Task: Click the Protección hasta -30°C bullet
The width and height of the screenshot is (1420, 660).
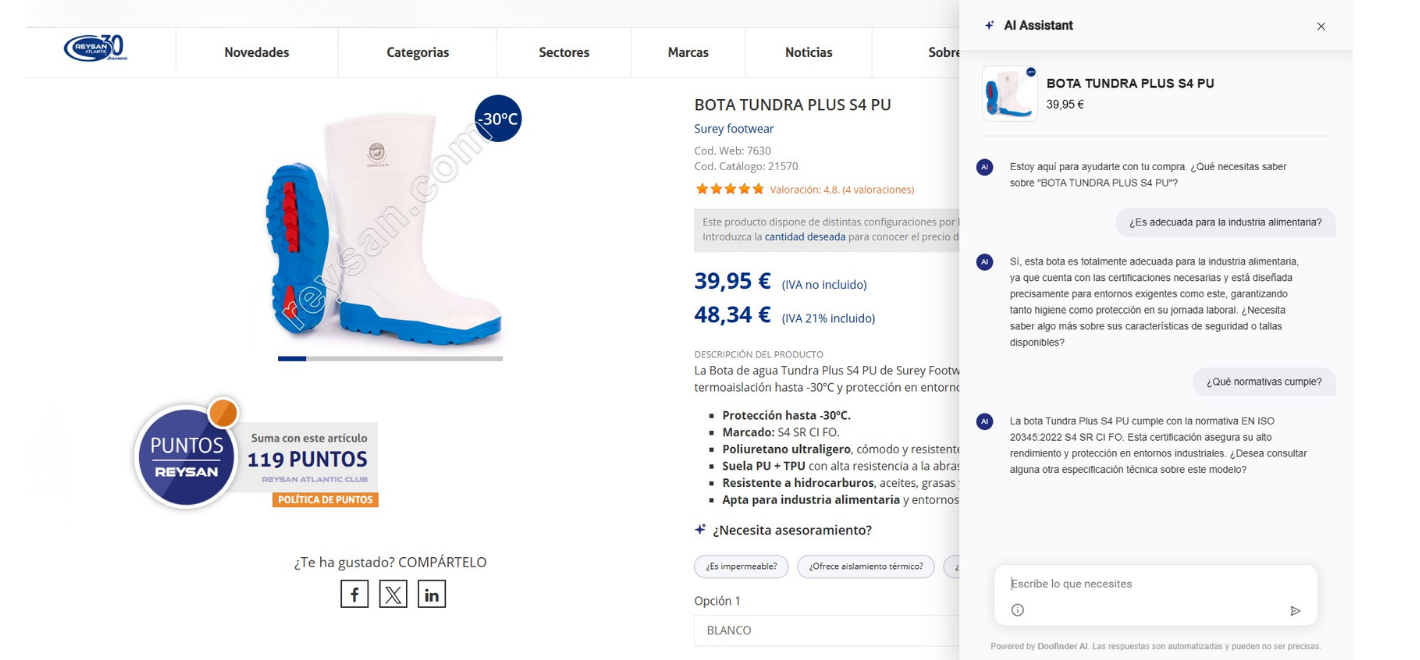Action: pyautogui.click(x=786, y=415)
